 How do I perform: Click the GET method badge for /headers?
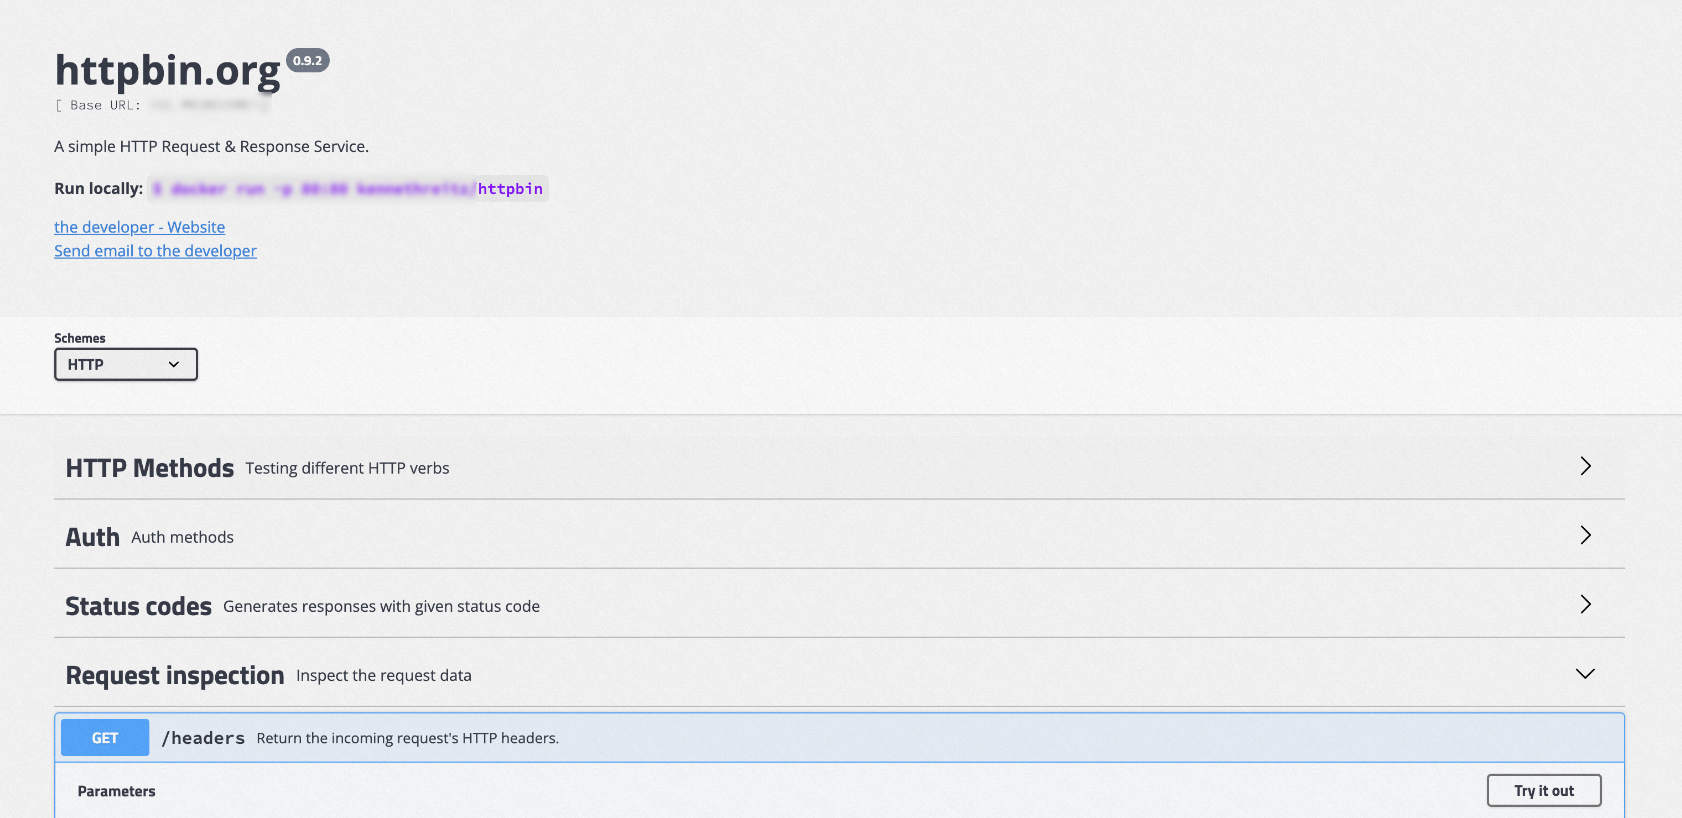coord(105,738)
